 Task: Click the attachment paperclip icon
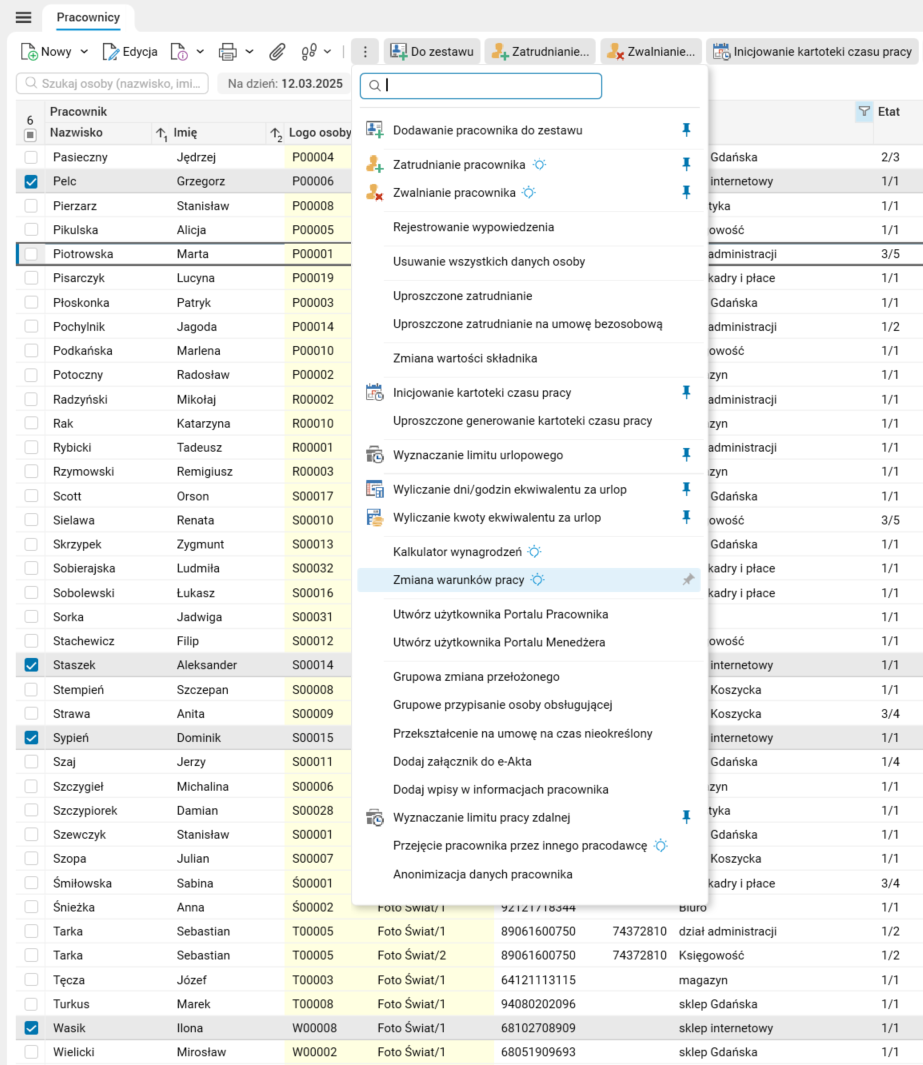tap(276, 52)
